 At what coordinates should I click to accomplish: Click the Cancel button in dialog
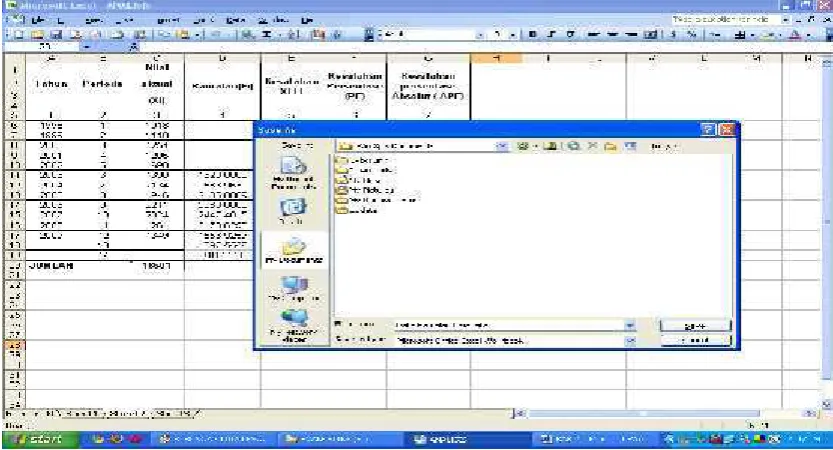click(695, 340)
